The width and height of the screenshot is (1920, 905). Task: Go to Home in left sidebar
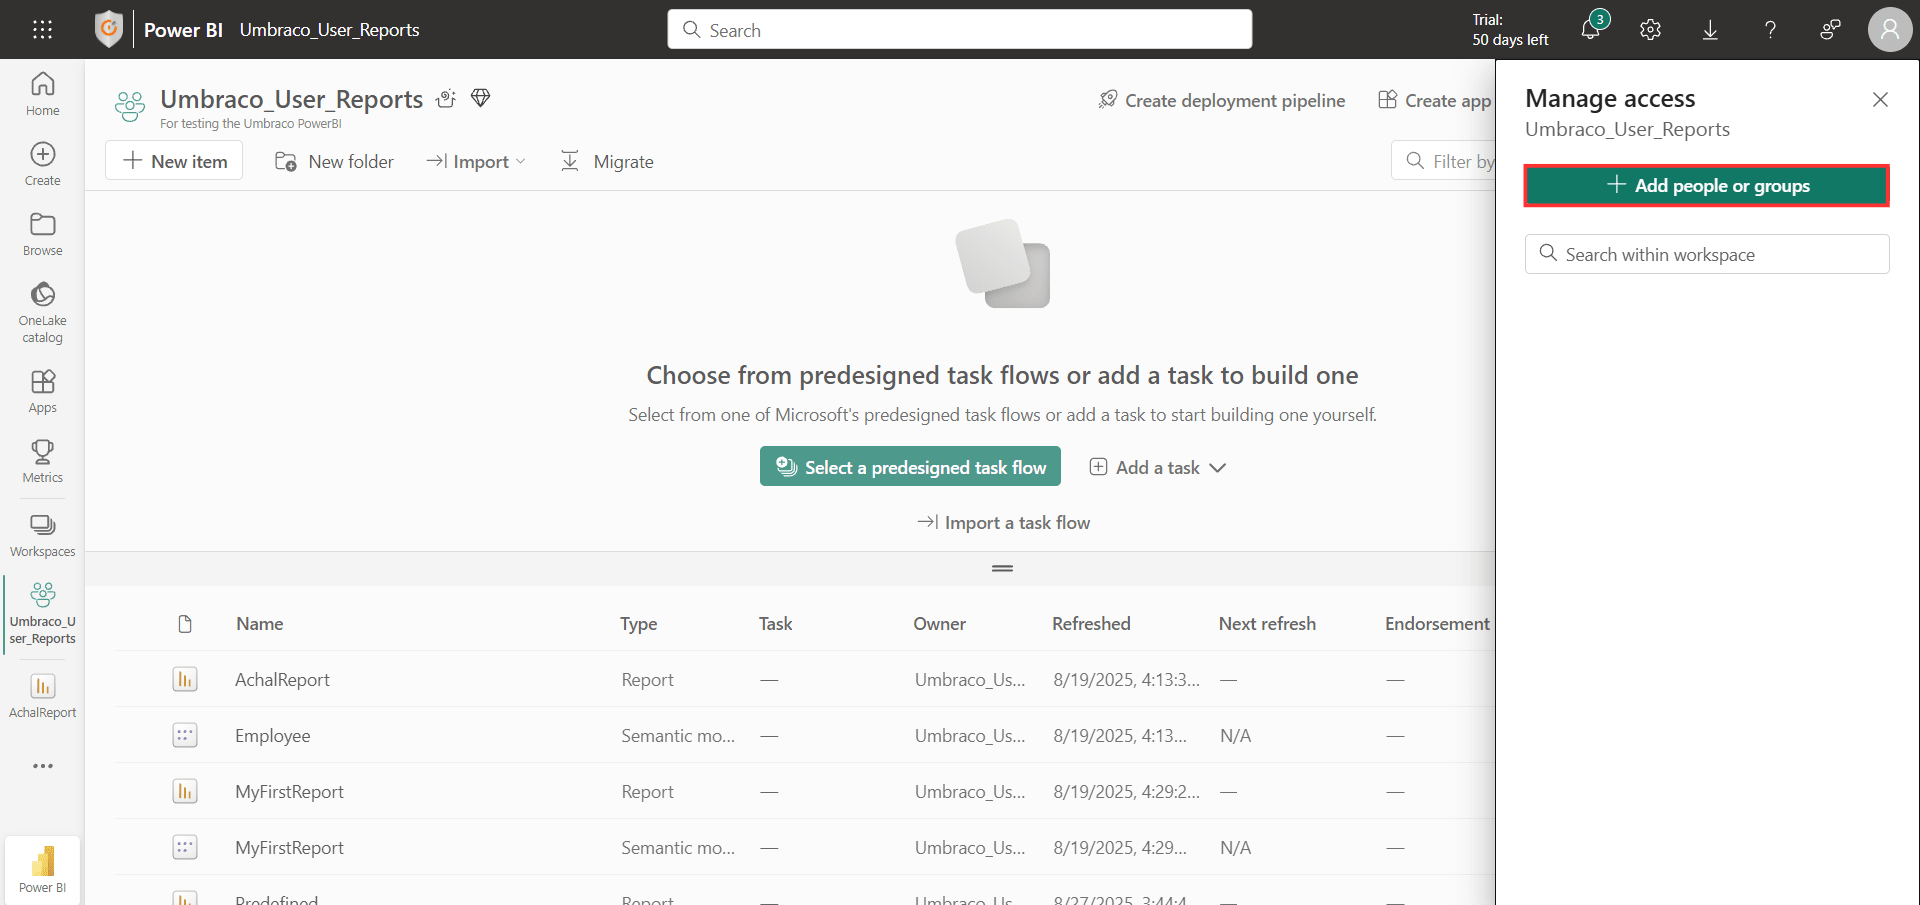coord(43,94)
